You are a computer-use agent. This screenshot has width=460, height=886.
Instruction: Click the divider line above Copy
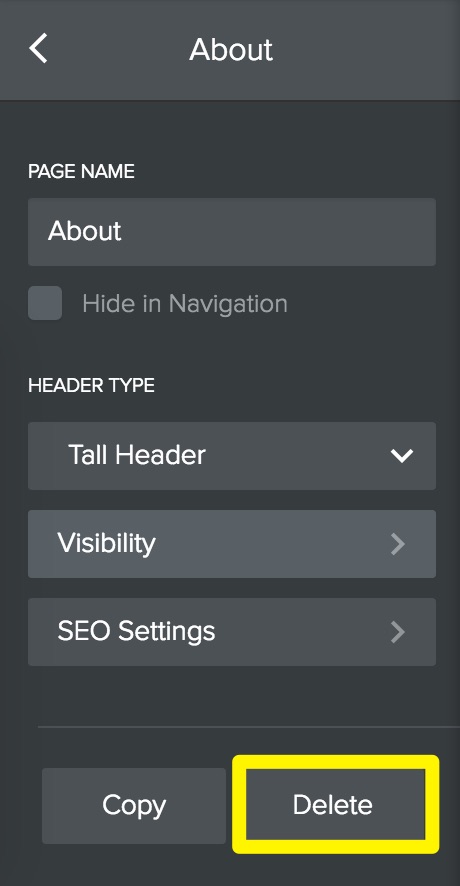(249, 727)
